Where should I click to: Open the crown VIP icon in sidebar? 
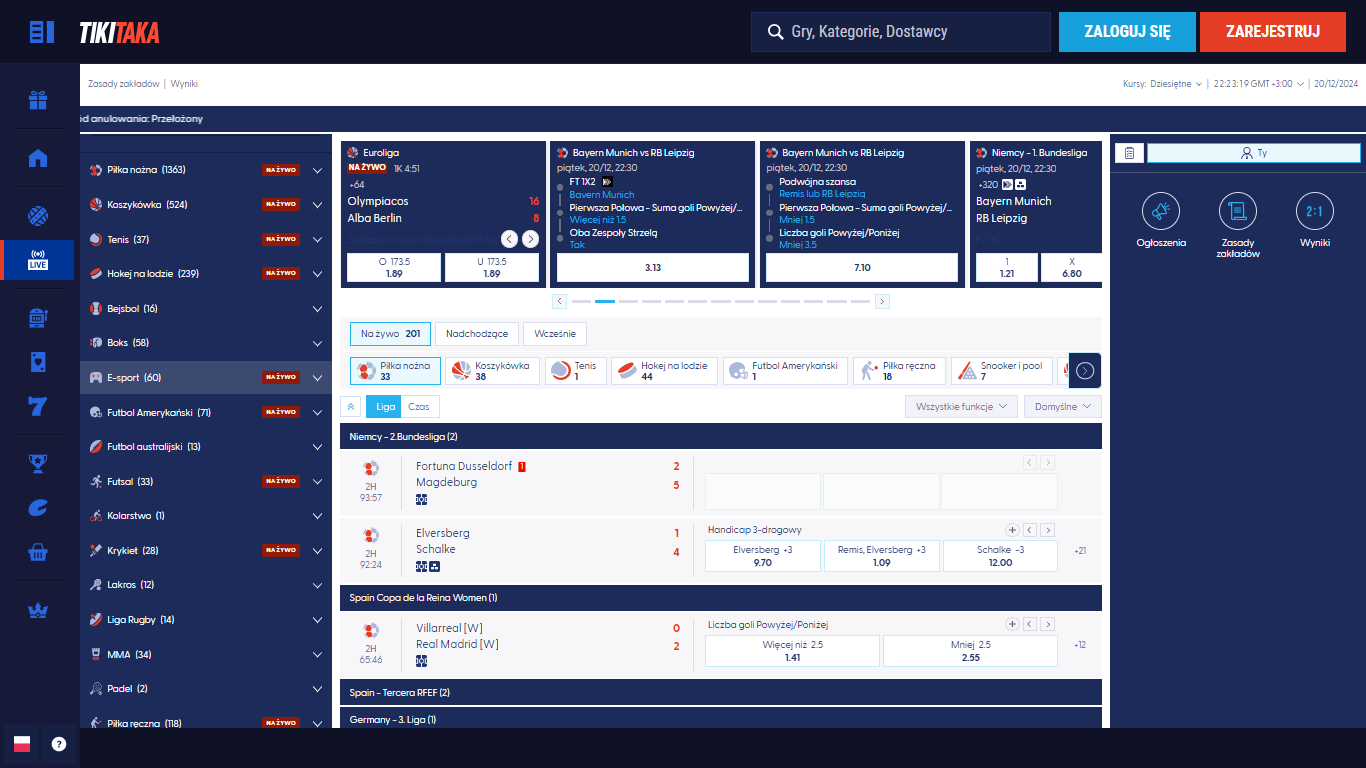pos(38,610)
